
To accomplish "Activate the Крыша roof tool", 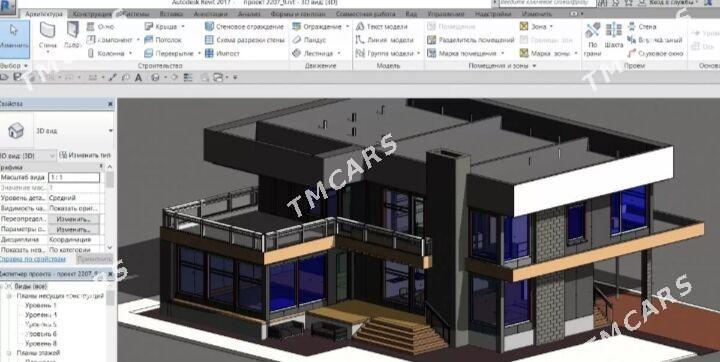I will [x=161, y=27].
